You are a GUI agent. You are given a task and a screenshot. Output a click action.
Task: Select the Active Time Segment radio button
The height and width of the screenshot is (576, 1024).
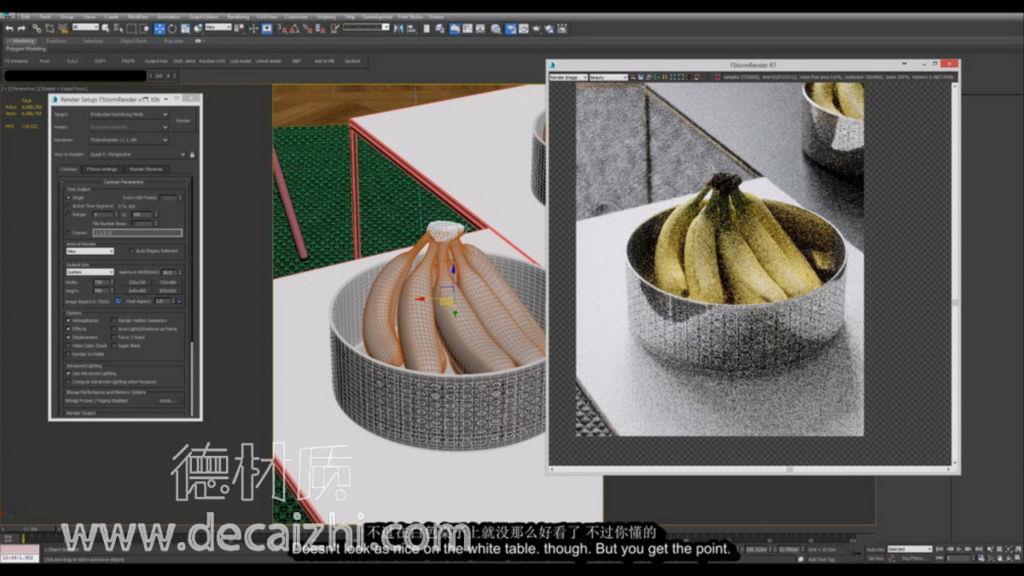69,206
